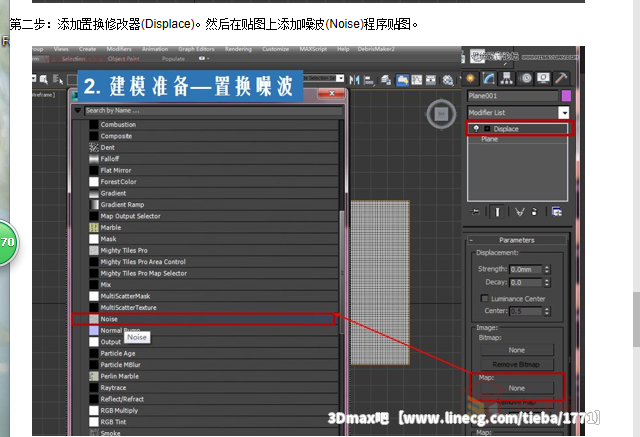The height and width of the screenshot is (437, 640).
Task: Click the Bitmap None button
Action: coord(517,350)
